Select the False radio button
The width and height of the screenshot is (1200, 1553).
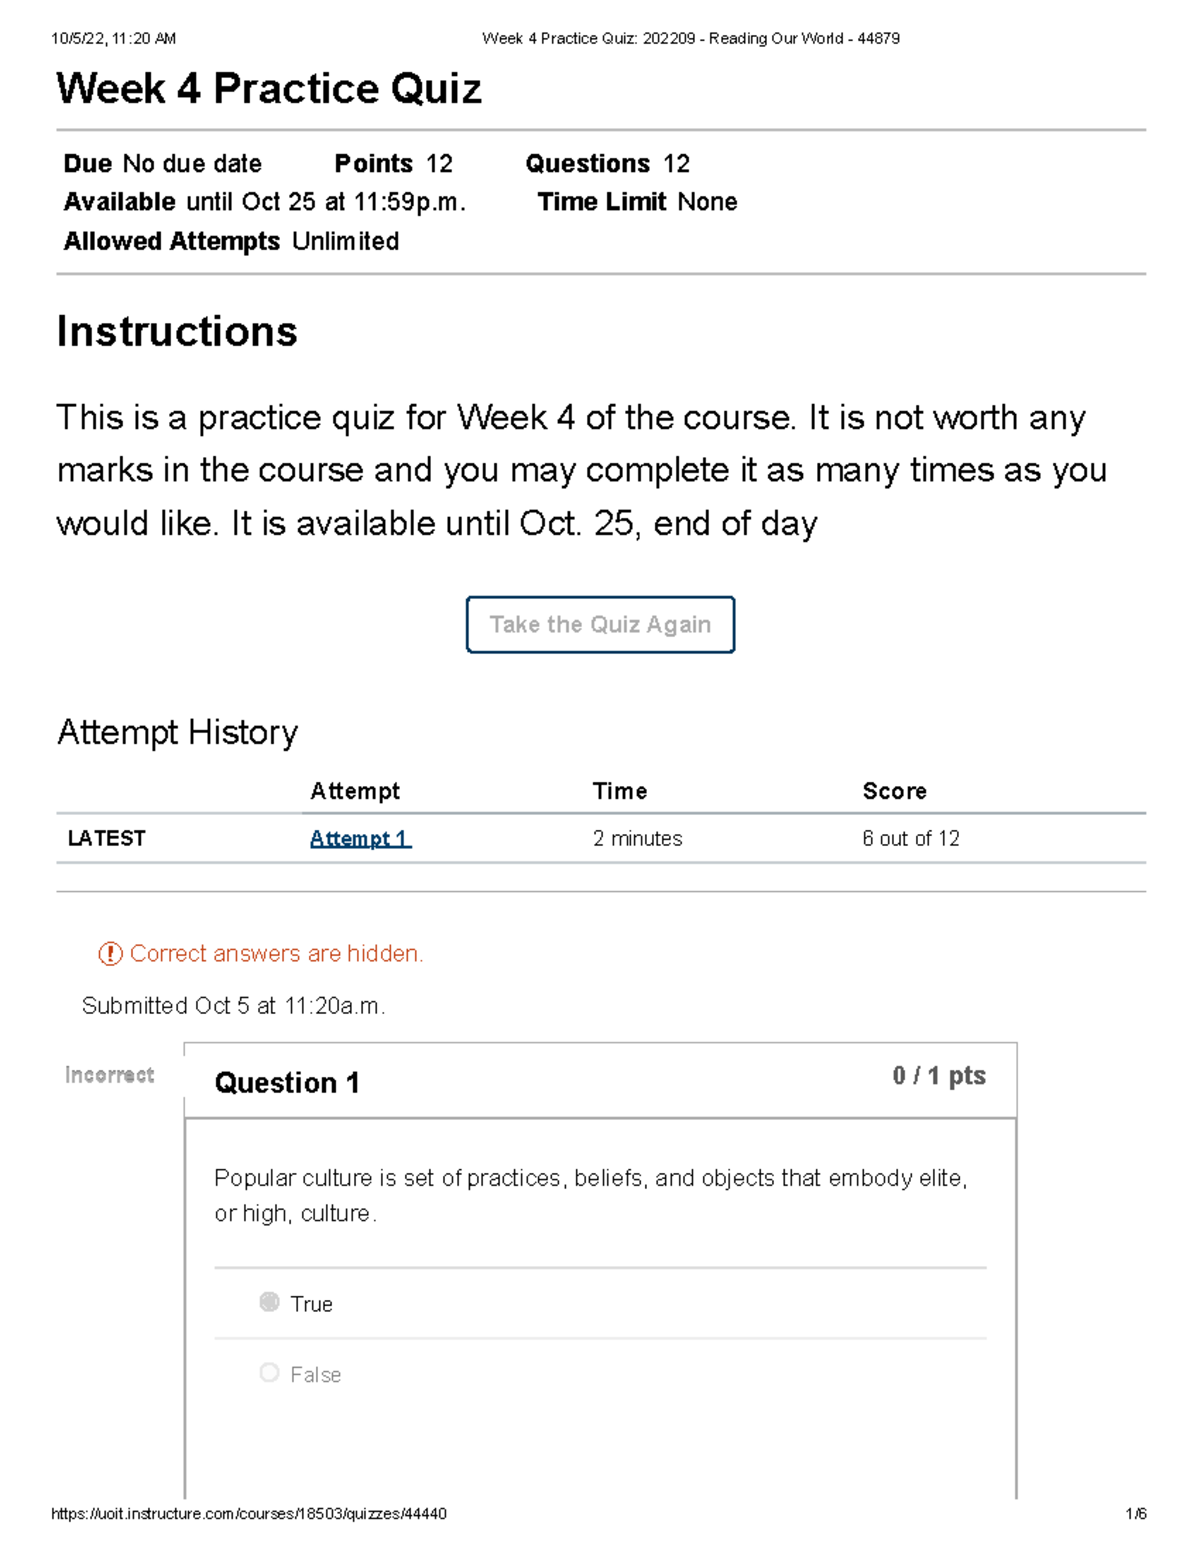(x=268, y=1373)
